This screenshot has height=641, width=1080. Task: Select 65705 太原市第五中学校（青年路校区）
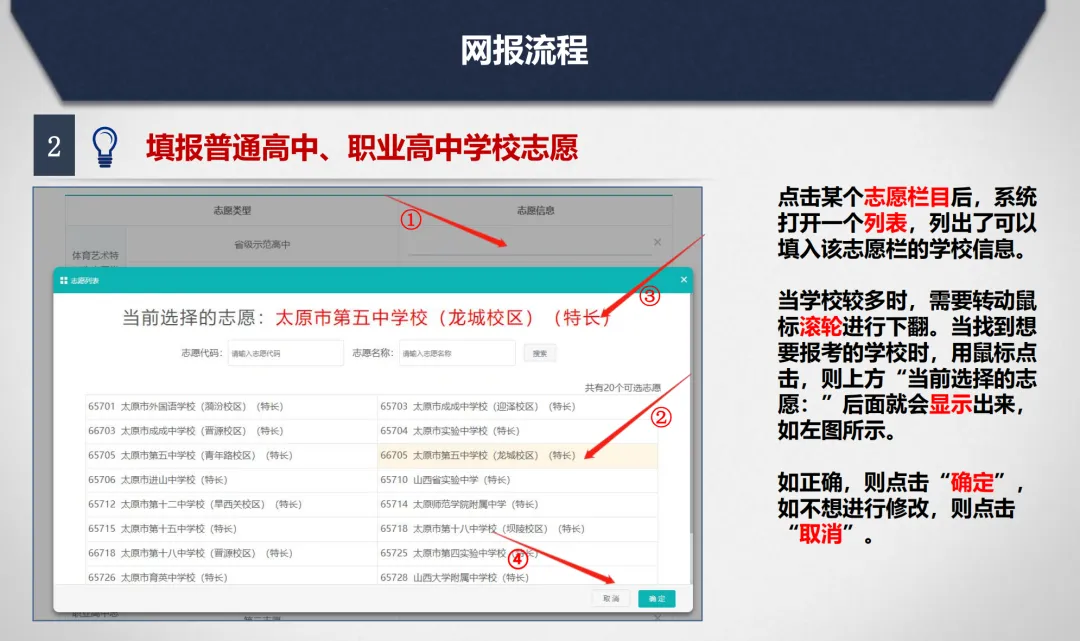coord(231,456)
